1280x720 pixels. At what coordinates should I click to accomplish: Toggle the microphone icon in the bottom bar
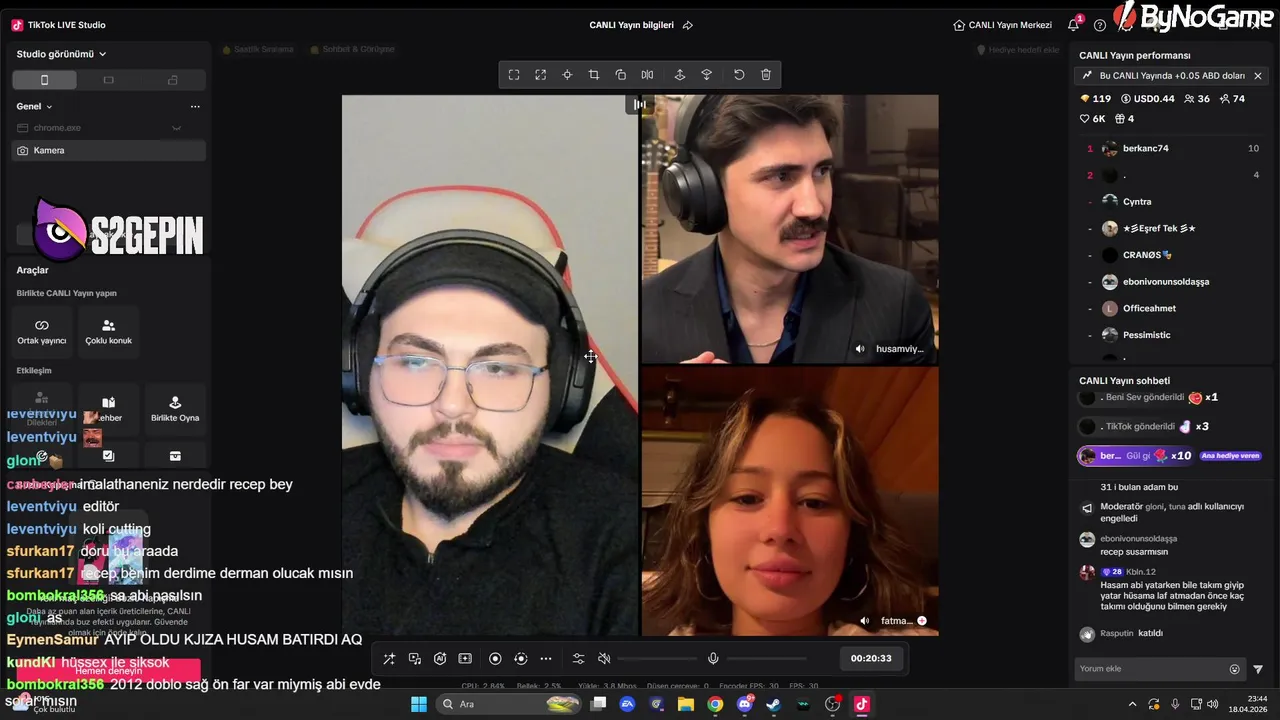(713, 658)
